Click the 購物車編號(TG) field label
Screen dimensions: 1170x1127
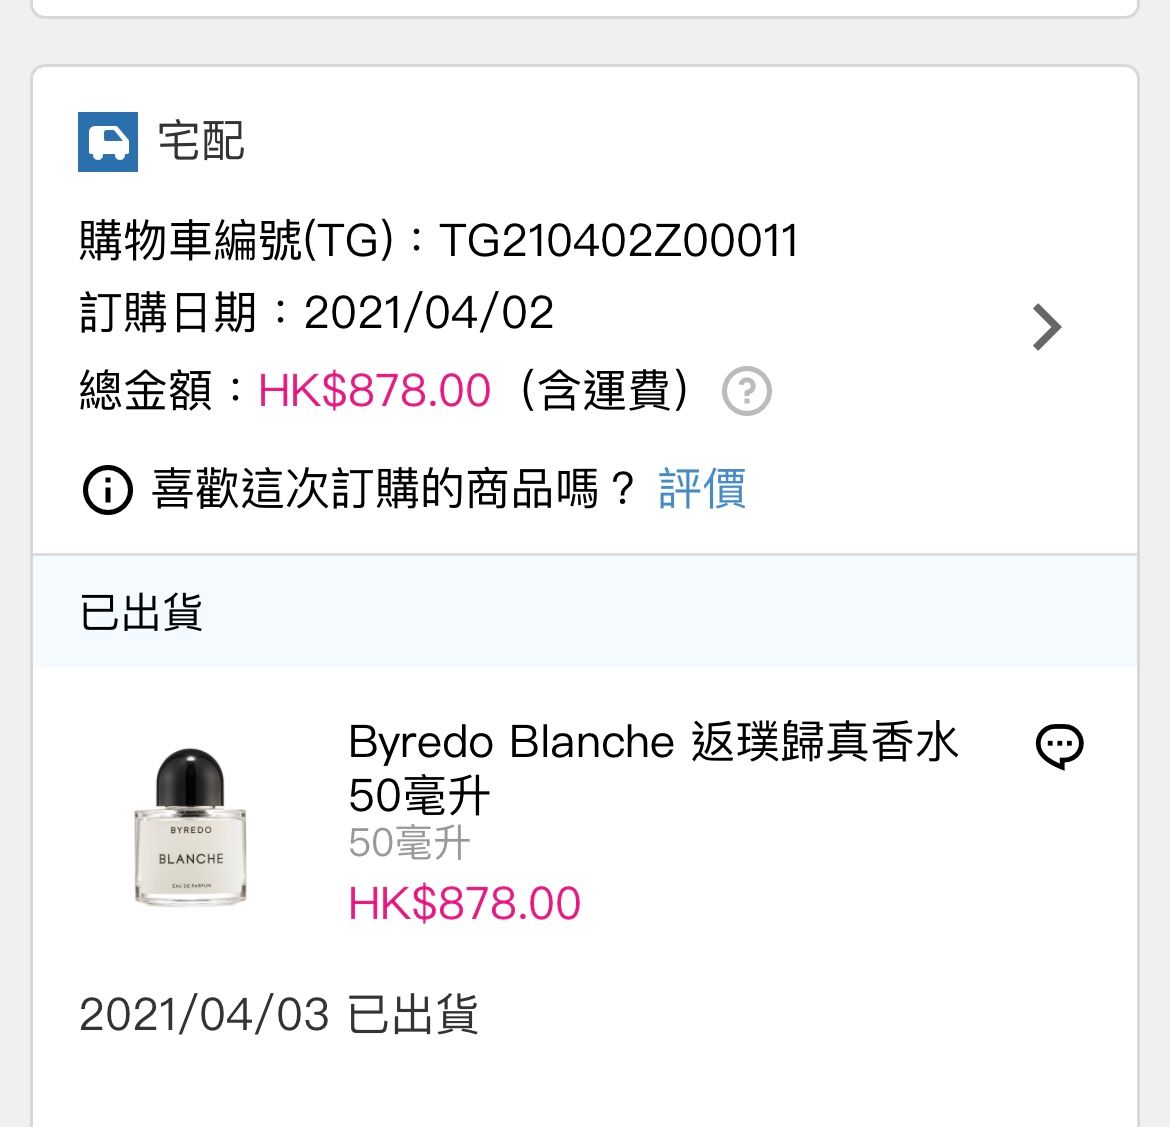pos(236,241)
